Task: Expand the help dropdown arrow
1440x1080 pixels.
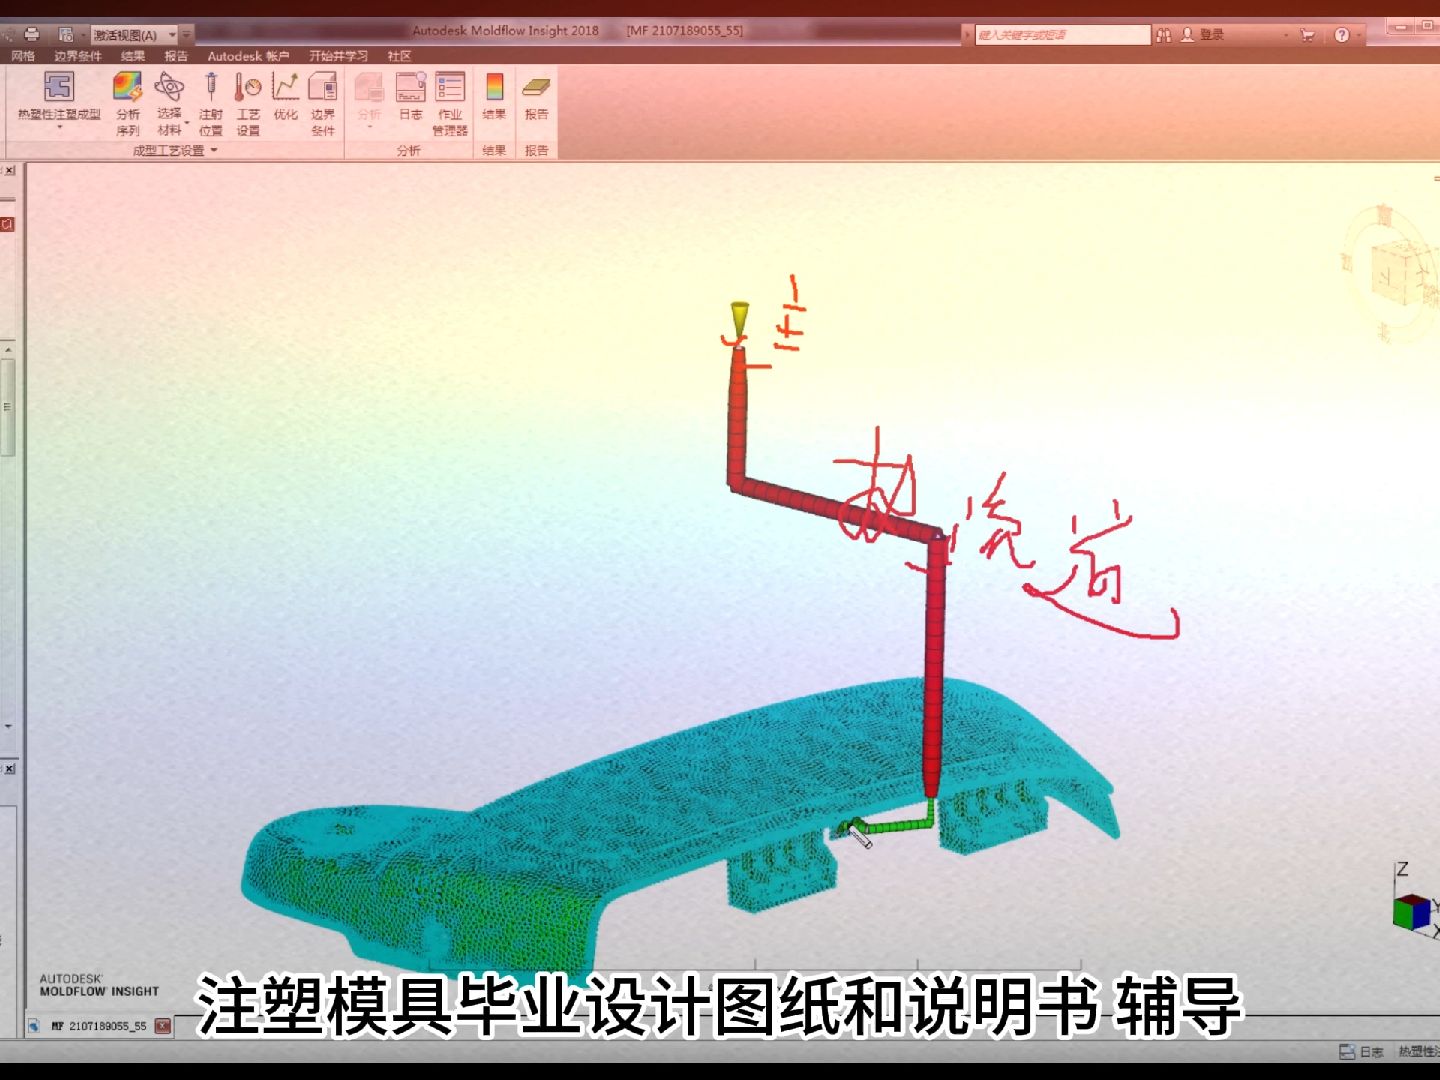Action: tap(1359, 35)
